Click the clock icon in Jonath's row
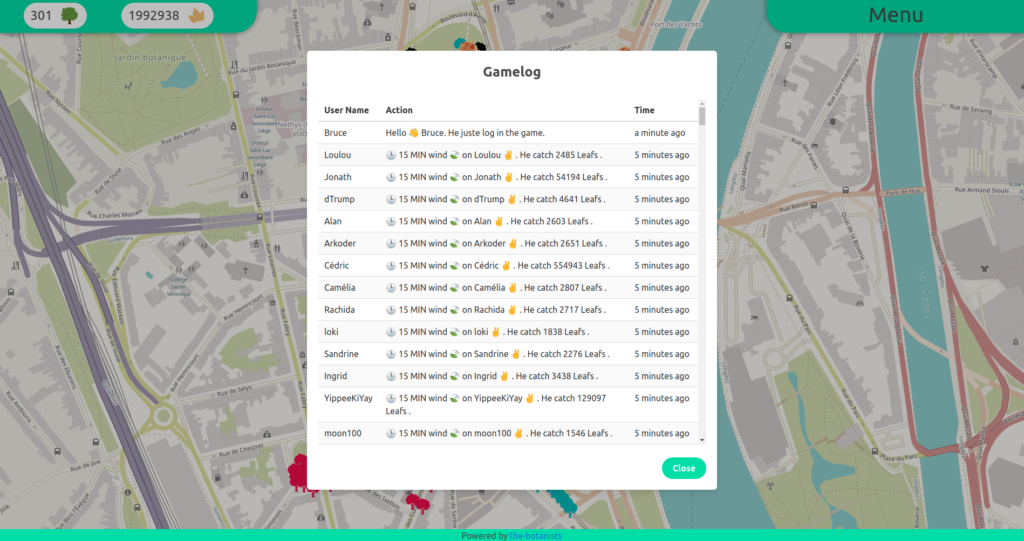The image size is (1024, 541). pyautogui.click(x=391, y=177)
